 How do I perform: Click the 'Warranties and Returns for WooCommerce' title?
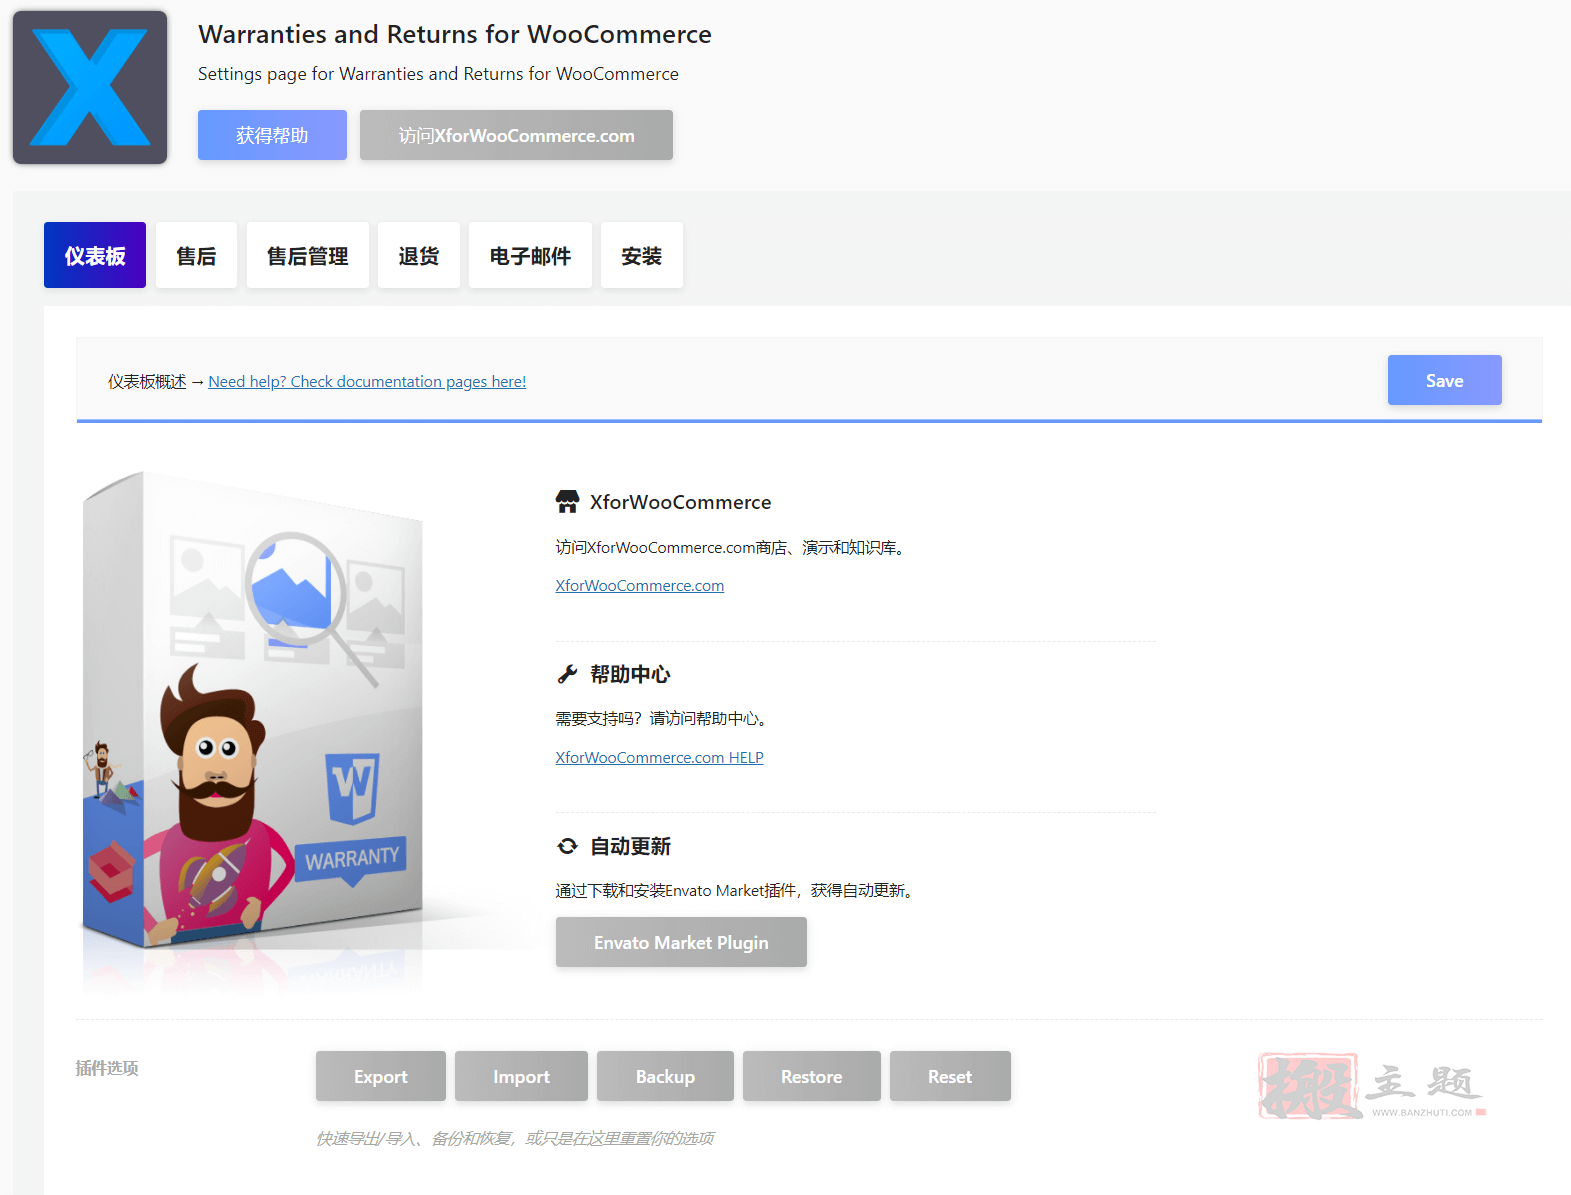(x=455, y=34)
